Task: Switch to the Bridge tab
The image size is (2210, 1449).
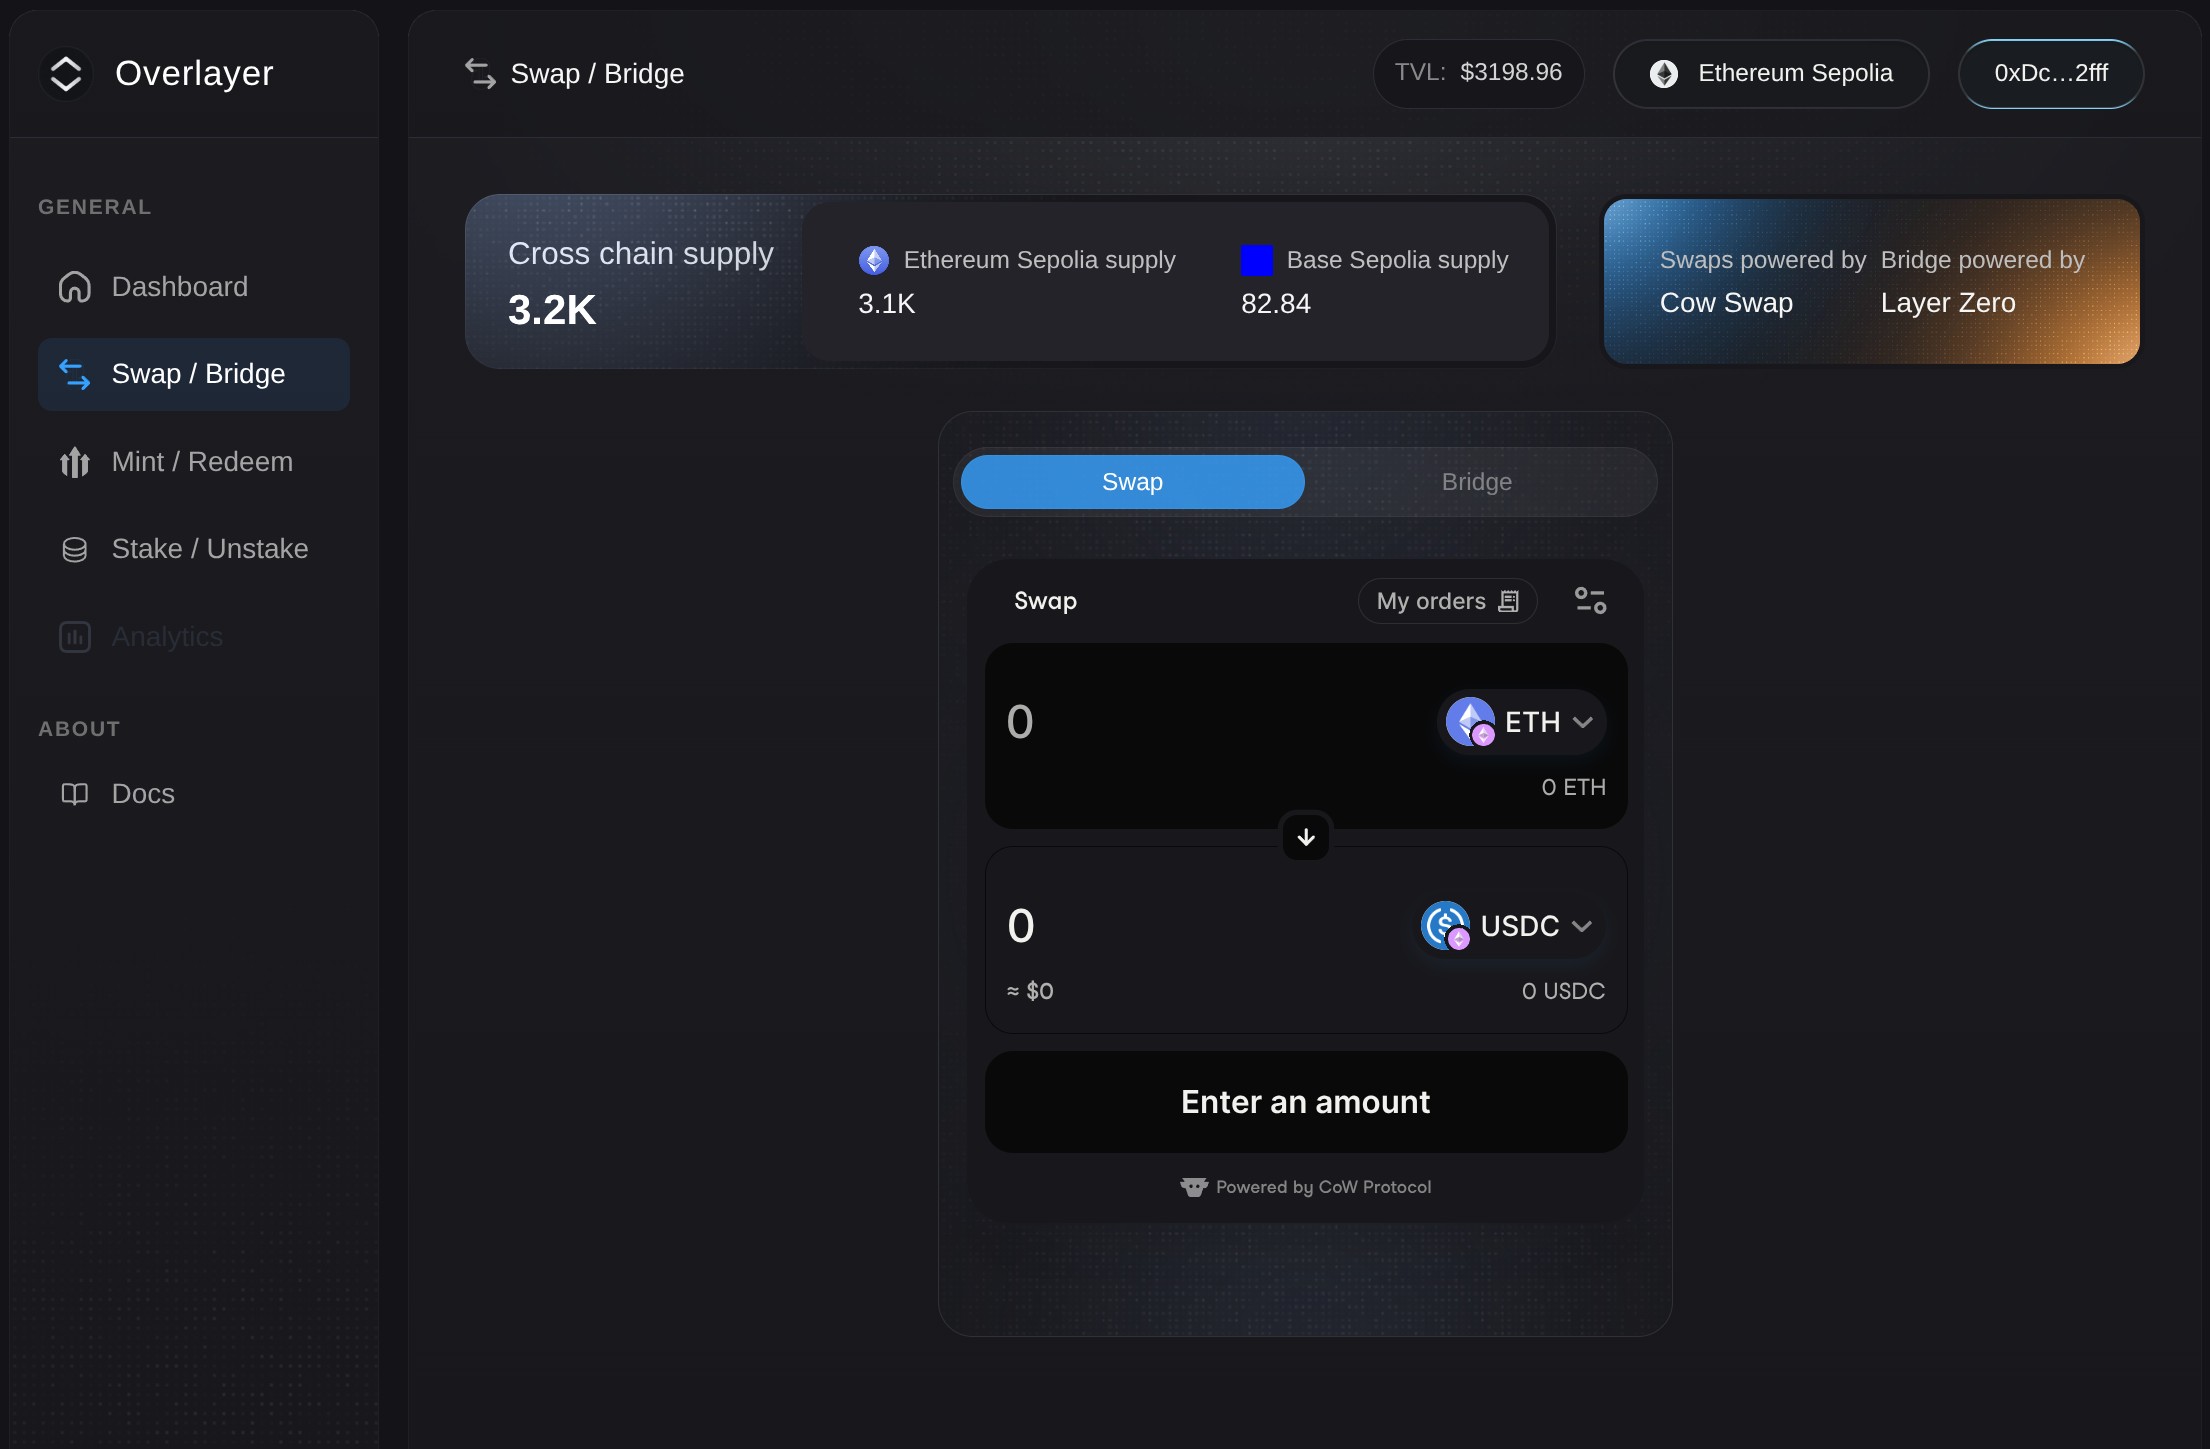Action: pyautogui.click(x=1477, y=482)
